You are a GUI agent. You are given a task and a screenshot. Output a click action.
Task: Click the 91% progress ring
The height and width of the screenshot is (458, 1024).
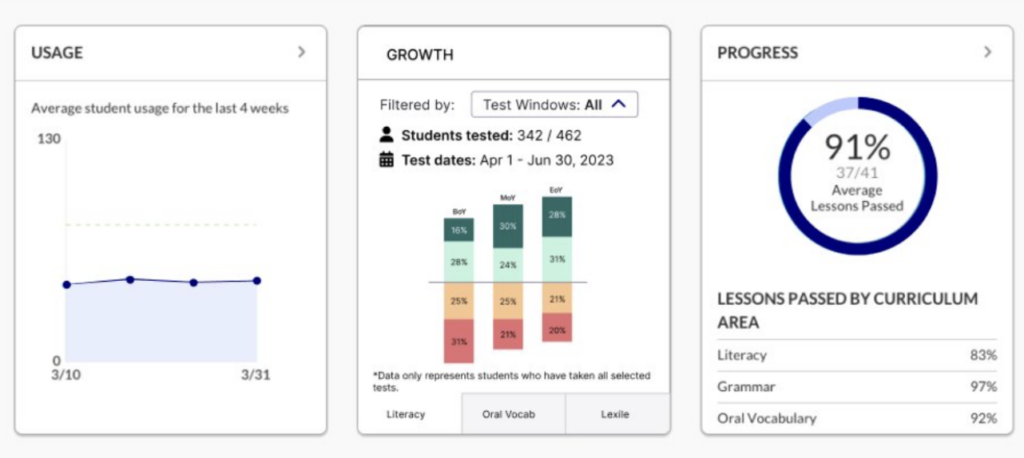857,176
